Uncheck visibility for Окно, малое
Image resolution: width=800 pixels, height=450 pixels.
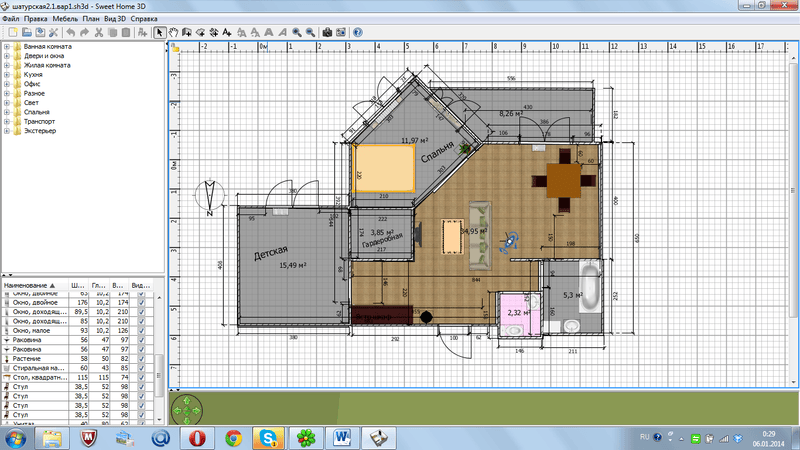pos(141,330)
